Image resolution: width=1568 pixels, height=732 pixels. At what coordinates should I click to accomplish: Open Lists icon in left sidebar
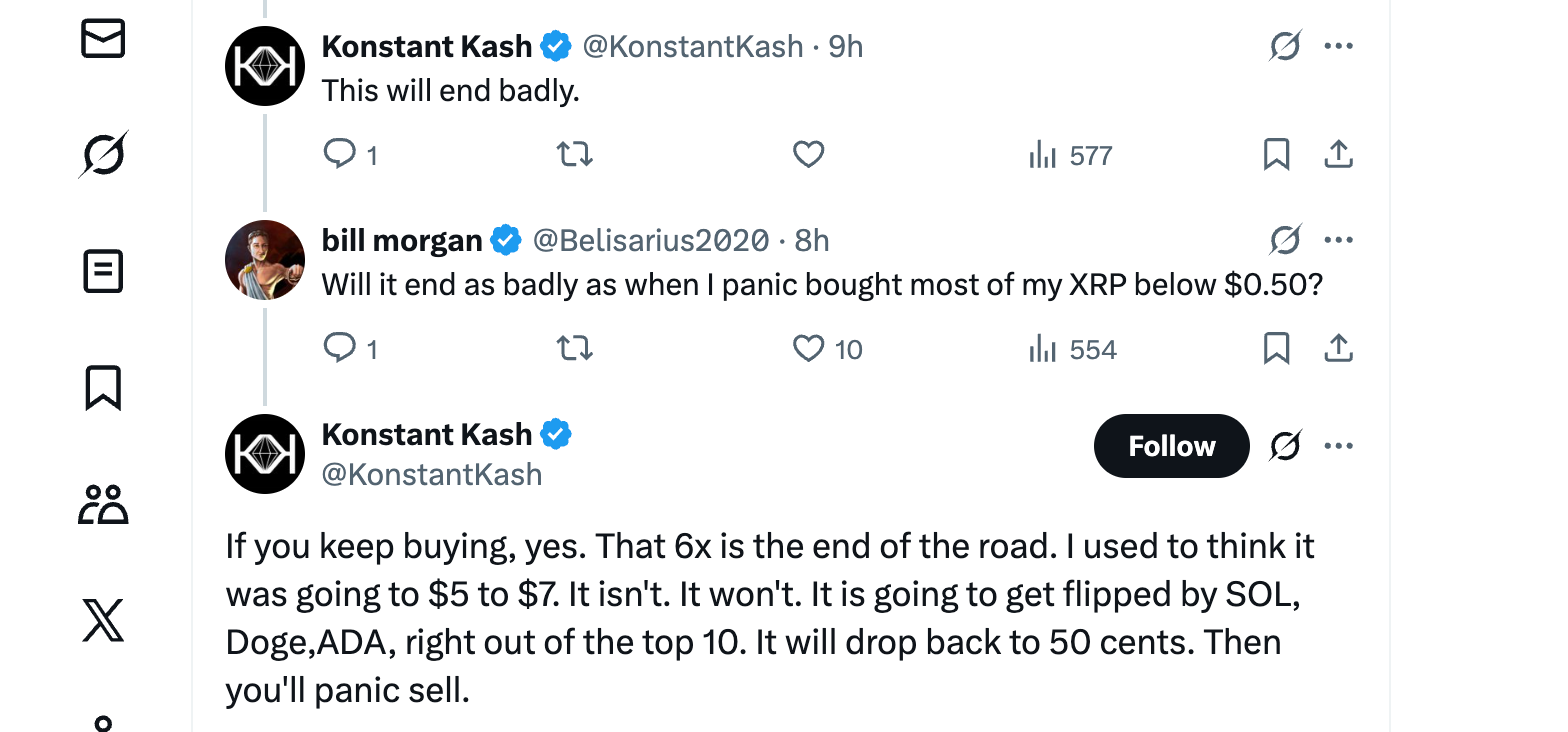click(103, 271)
